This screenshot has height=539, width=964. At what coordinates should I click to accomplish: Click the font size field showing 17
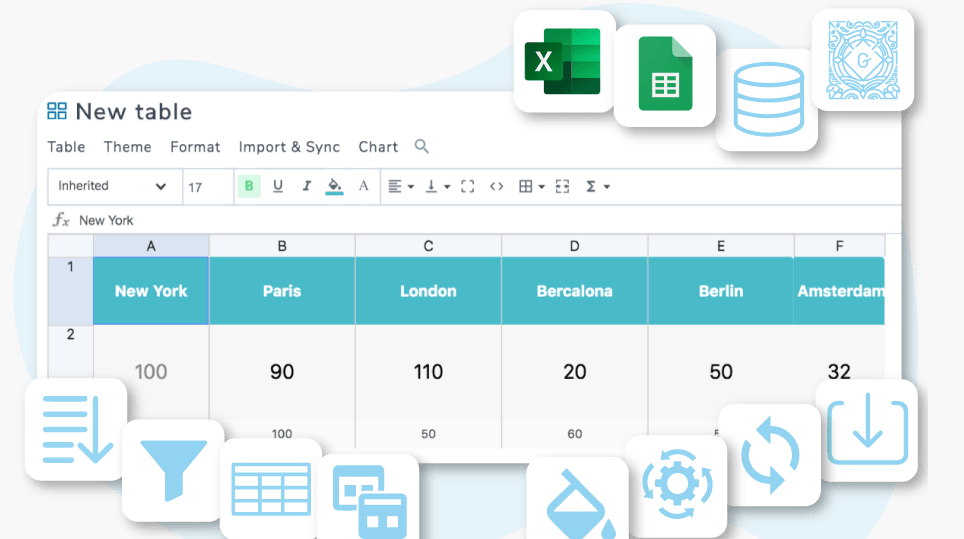click(208, 187)
